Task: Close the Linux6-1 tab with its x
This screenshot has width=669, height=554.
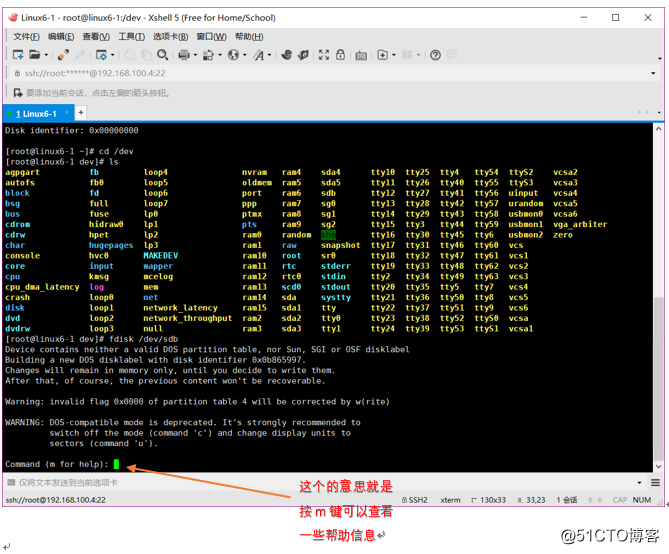Action: (x=67, y=113)
